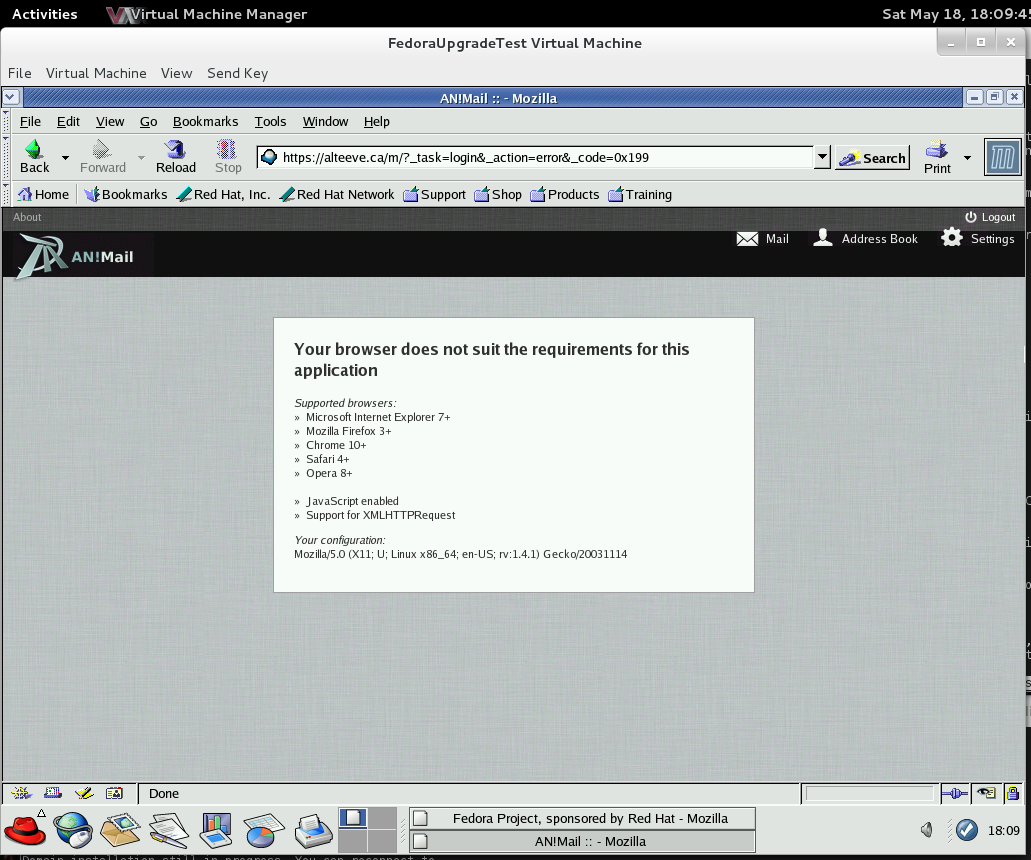Open the Products bookmark folder
The image size is (1031, 860).
[565, 195]
